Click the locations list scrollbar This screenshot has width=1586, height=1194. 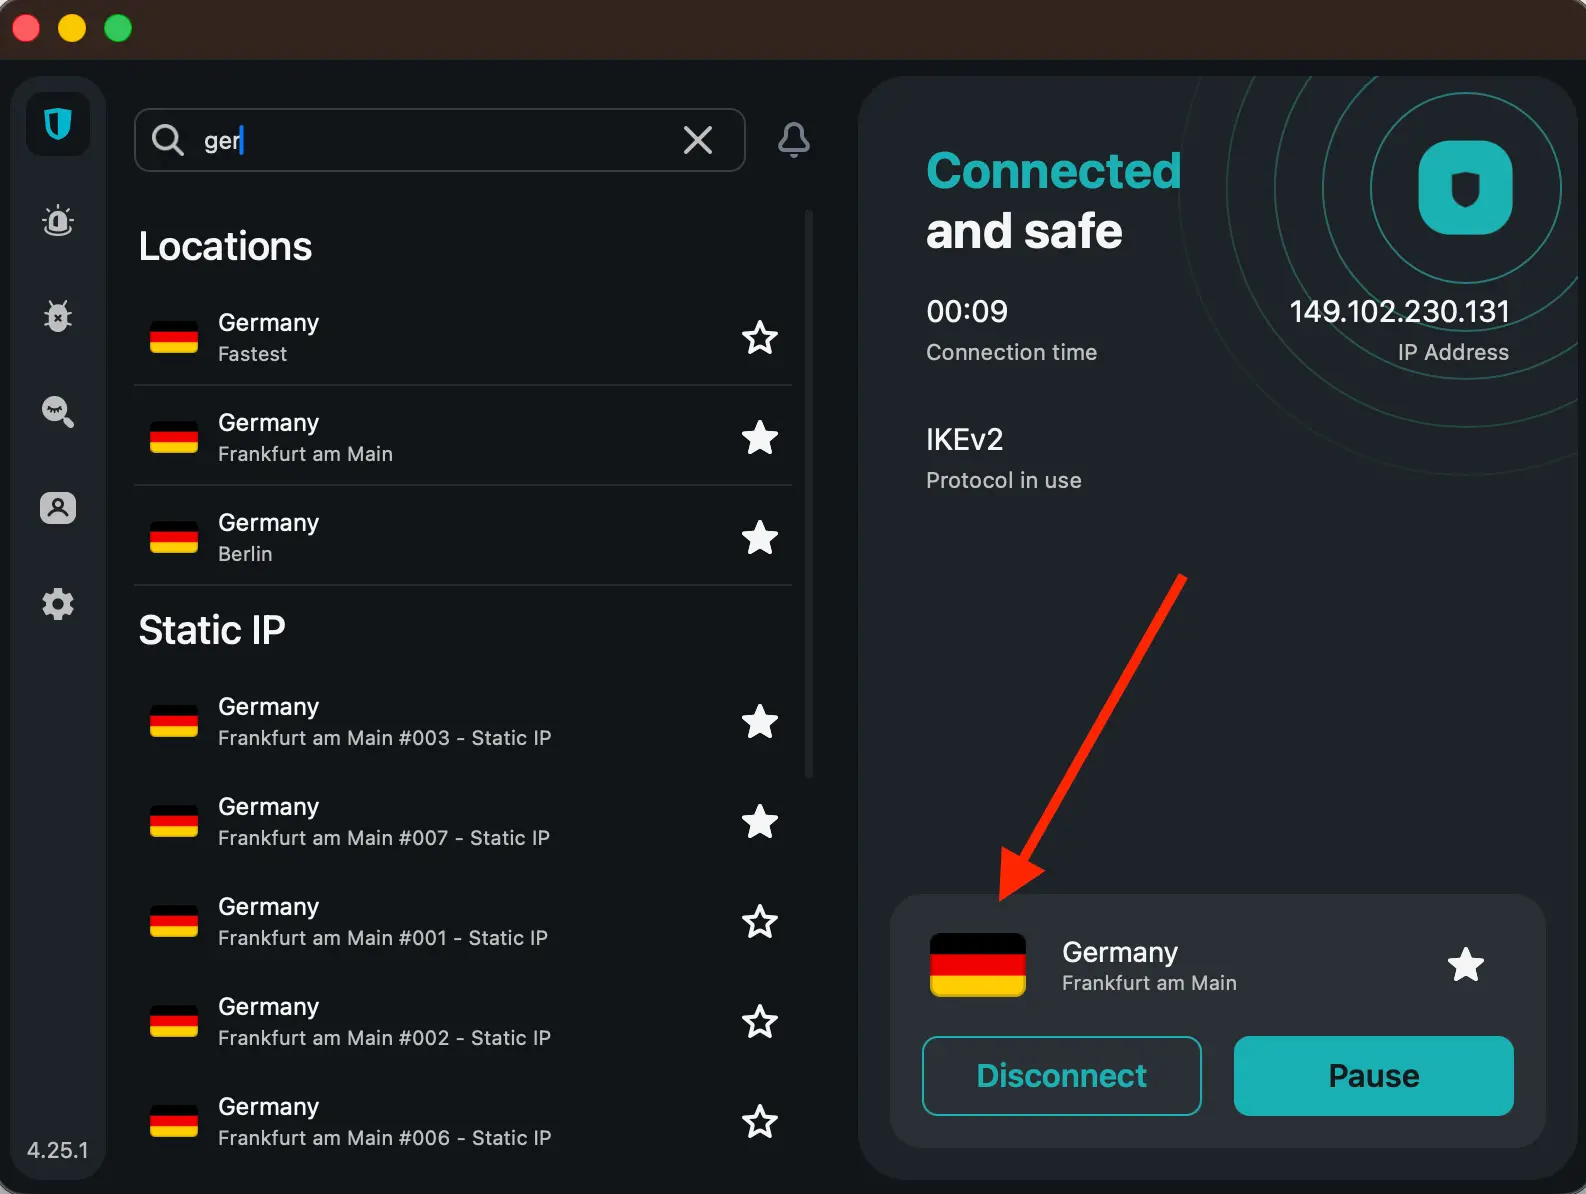[809, 494]
